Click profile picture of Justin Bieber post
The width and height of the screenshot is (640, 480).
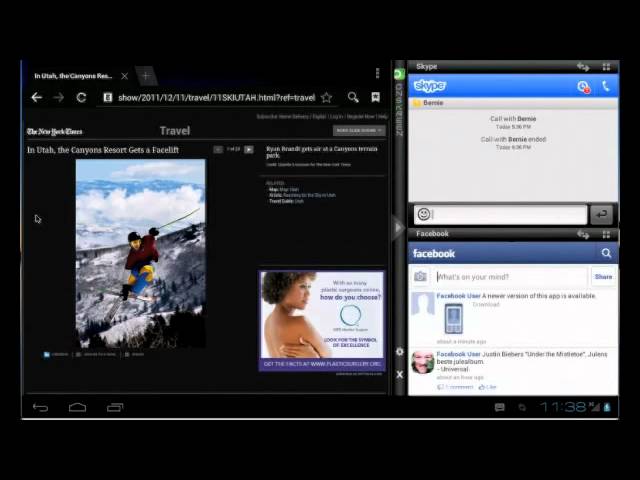(x=422, y=362)
